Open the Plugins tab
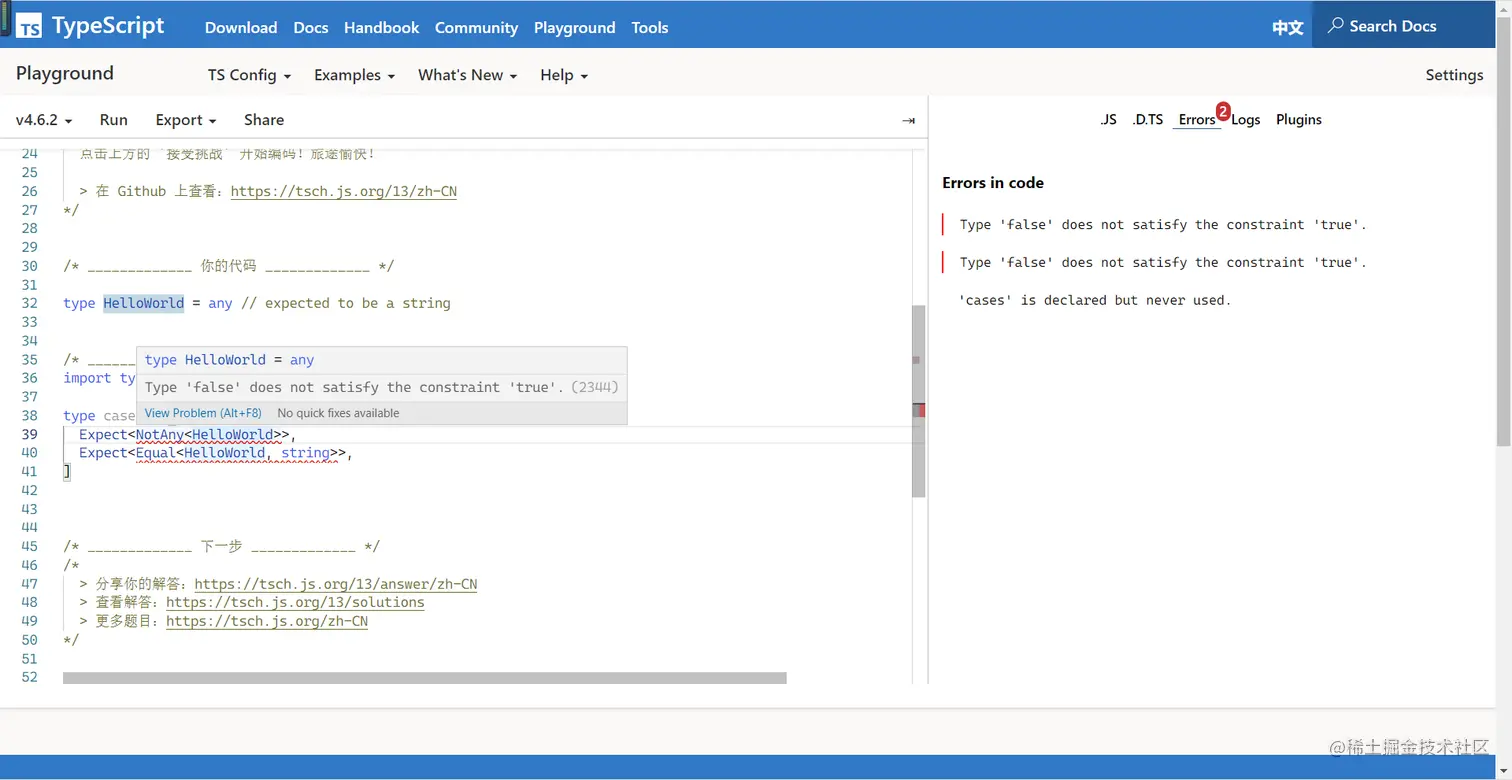The image size is (1512, 780). point(1299,120)
